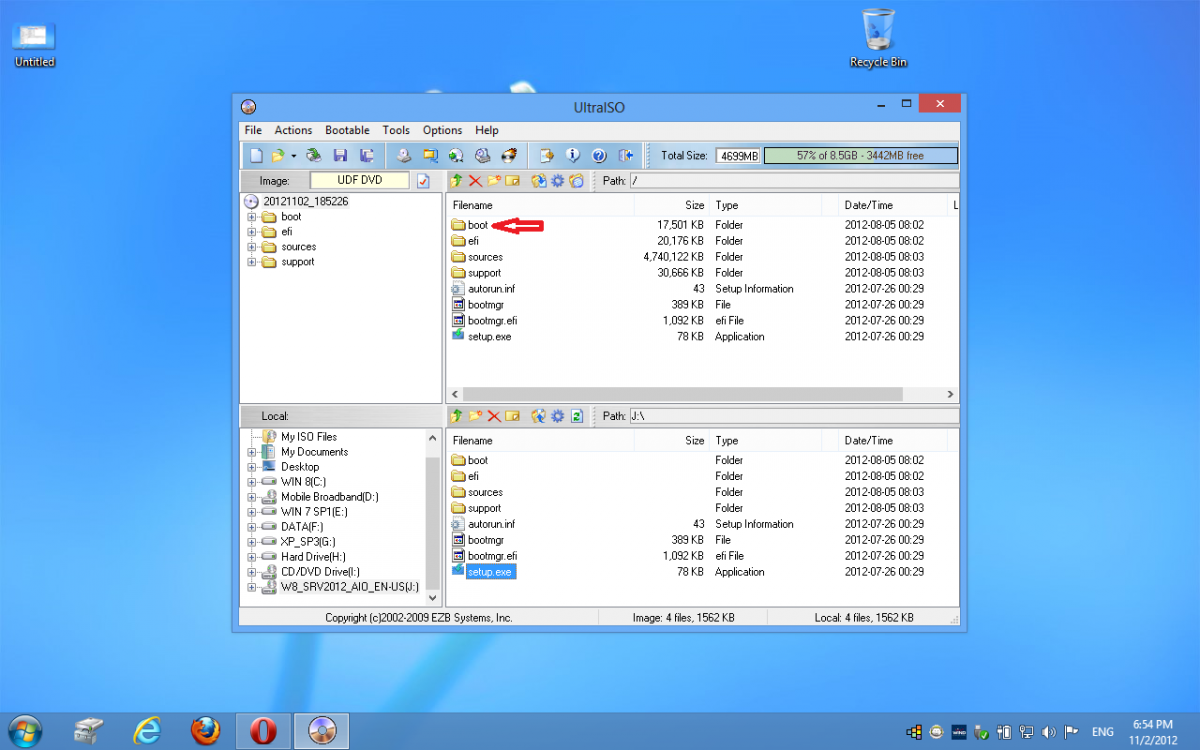Viewport: 1200px width, 750px height.
Task: Click the Open CD/DVD icon with green arrow
Action: pyautogui.click(x=314, y=155)
